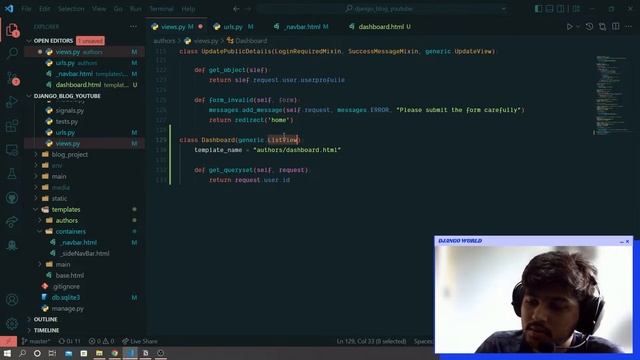This screenshot has height=360, width=640.
Task: Switch to the _navbar.html editor tab
Action: click(x=302, y=27)
